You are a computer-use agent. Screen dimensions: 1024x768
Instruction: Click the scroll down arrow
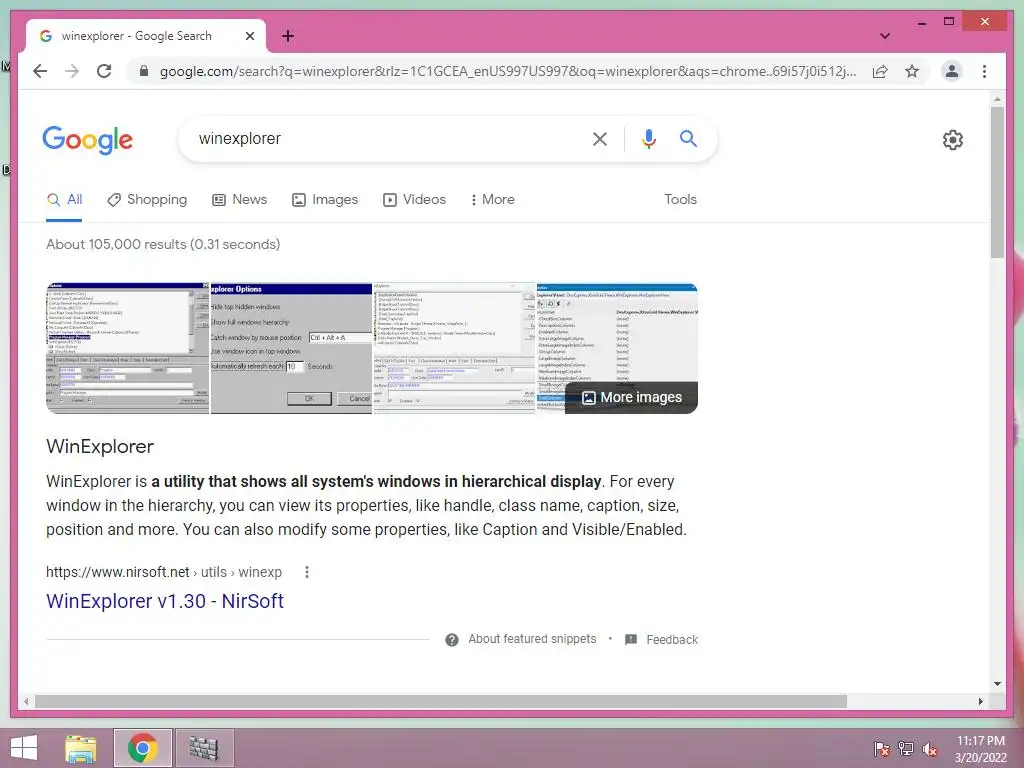997,684
